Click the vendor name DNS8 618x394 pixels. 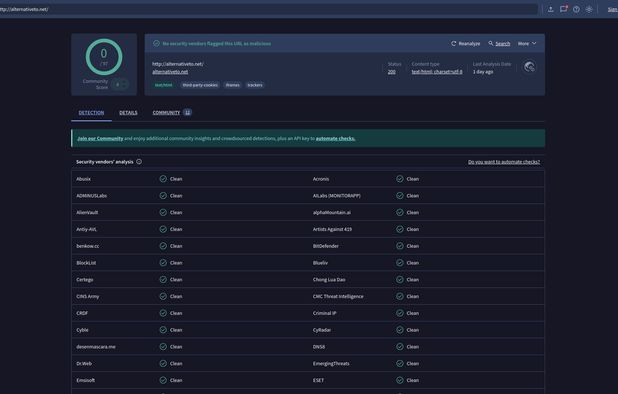(x=319, y=347)
